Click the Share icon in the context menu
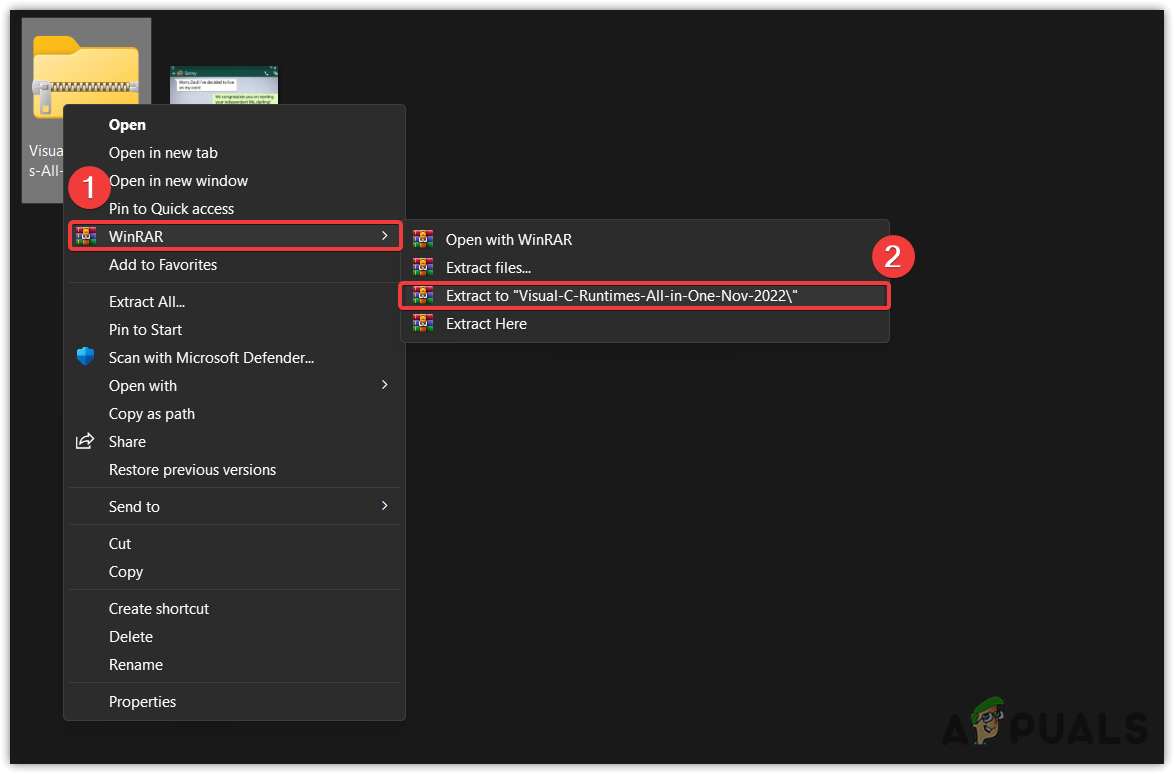The height and width of the screenshot is (774, 1174). point(85,441)
